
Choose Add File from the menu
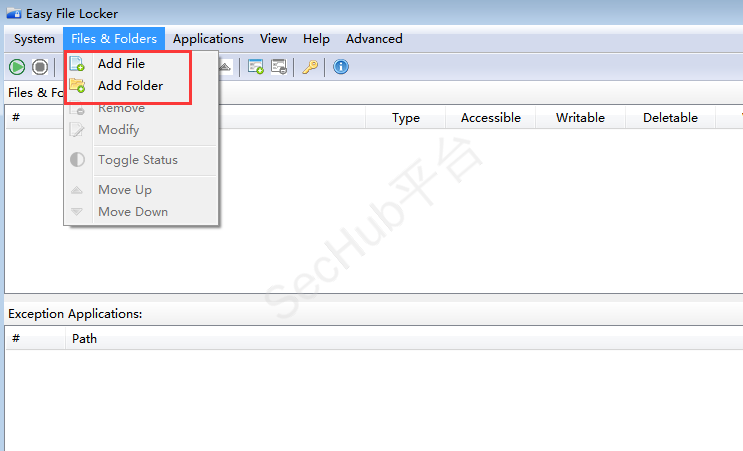(141, 63)
